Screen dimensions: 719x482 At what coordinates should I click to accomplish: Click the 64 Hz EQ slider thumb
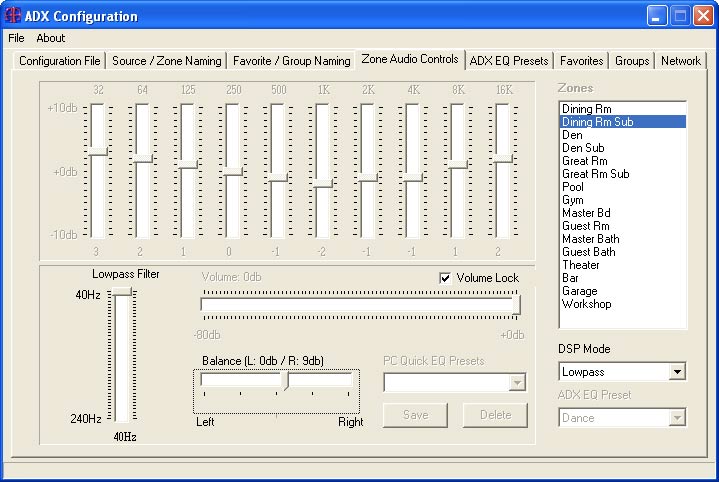(x=143, y=158)
